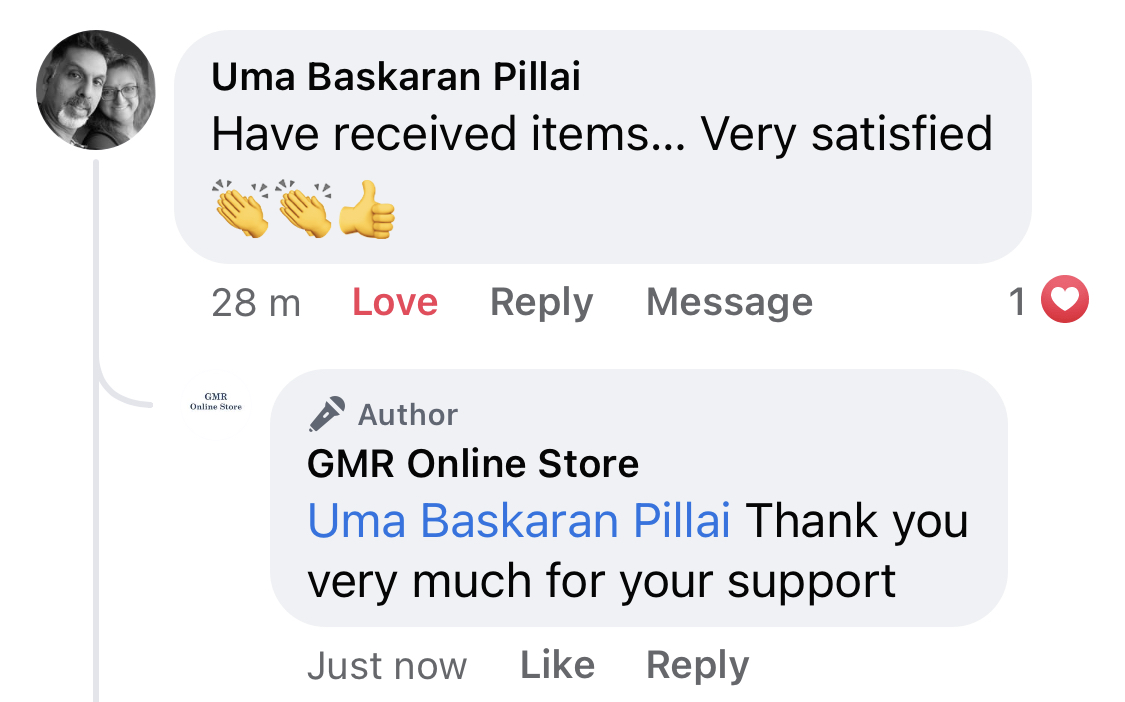Open Uma Baskaran Pillai's profile photo
The image size is (1125, 702).
[95, 90]
